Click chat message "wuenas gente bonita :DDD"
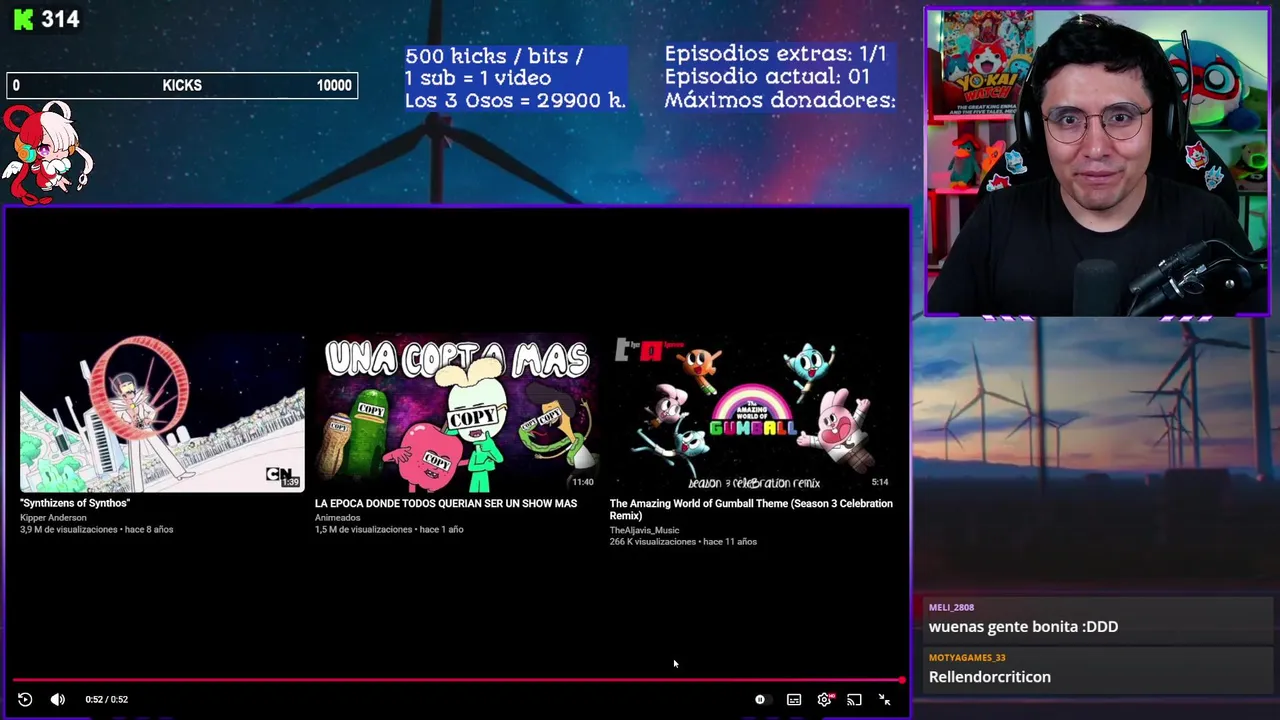Image resolution: width=1280 pixels, height=720 pixels. click(1023, 627)
